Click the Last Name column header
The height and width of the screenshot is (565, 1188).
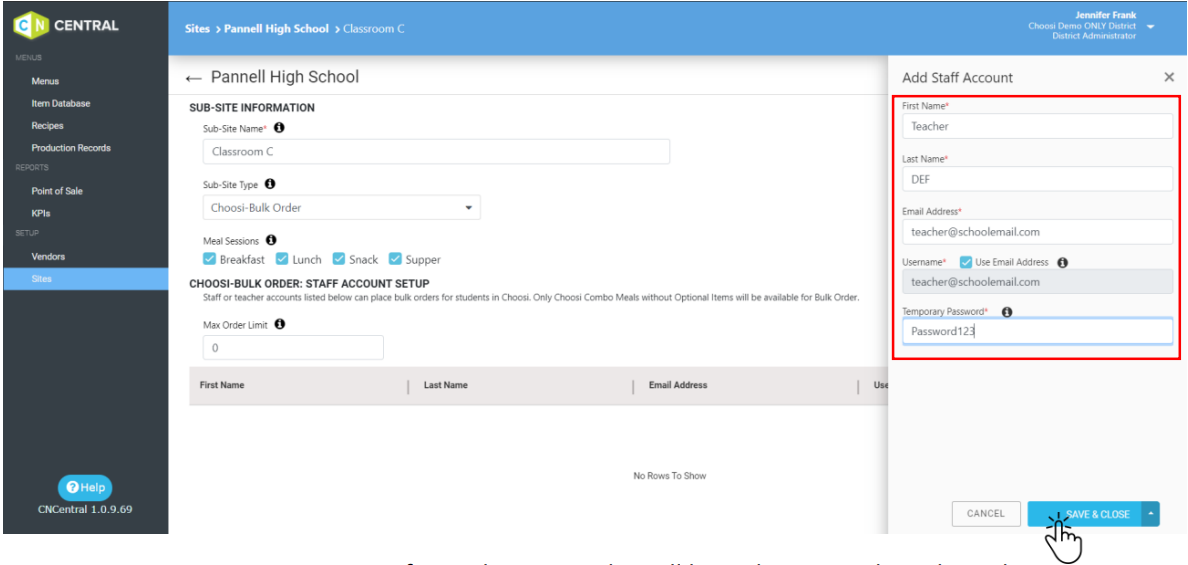tap(446, 386)
